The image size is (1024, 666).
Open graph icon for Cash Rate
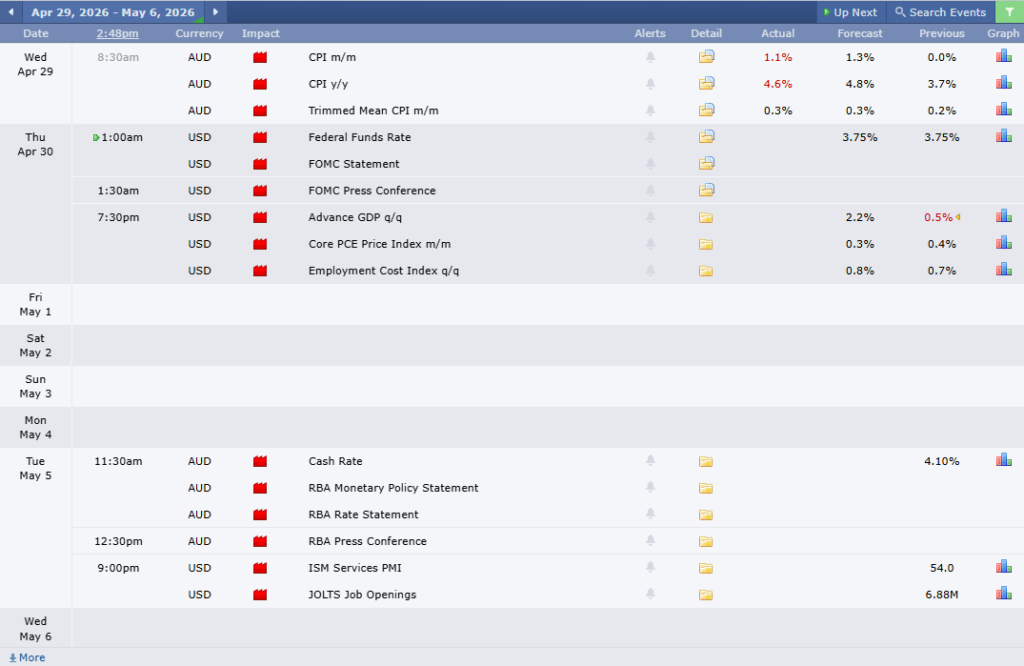click(1003, 461)
